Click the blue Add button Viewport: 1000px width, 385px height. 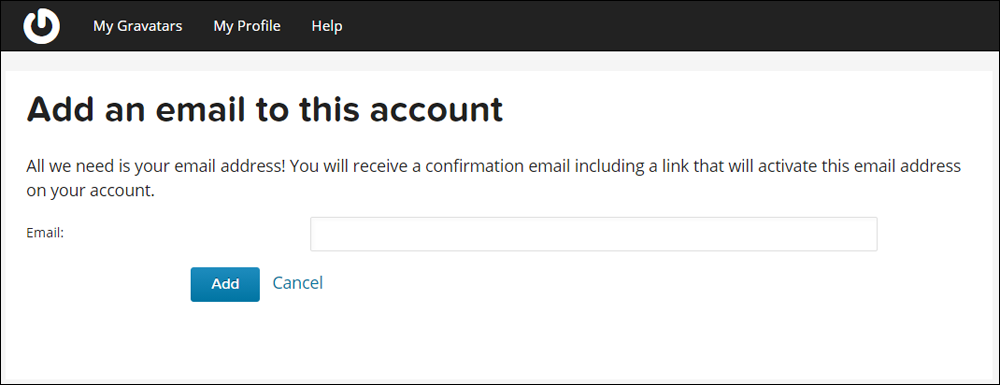click(x=225, y=284)
